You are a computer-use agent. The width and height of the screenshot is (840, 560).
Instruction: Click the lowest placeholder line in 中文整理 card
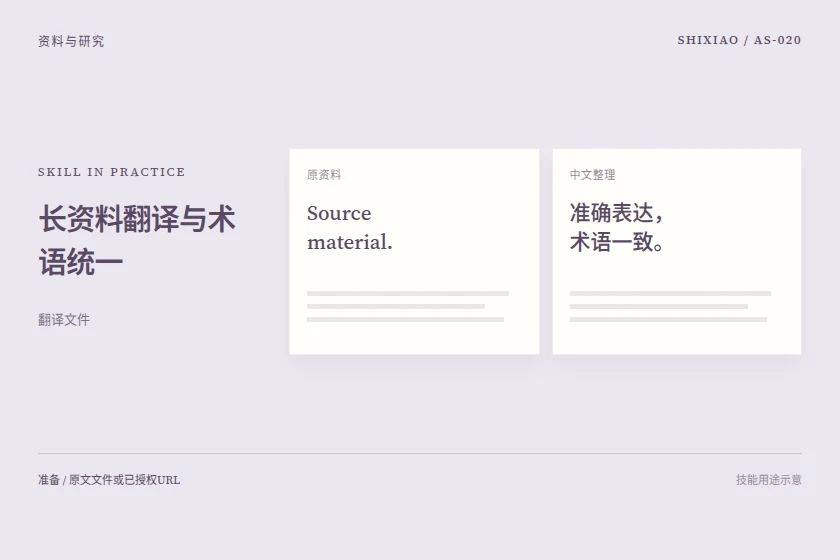tap(669, 319)
